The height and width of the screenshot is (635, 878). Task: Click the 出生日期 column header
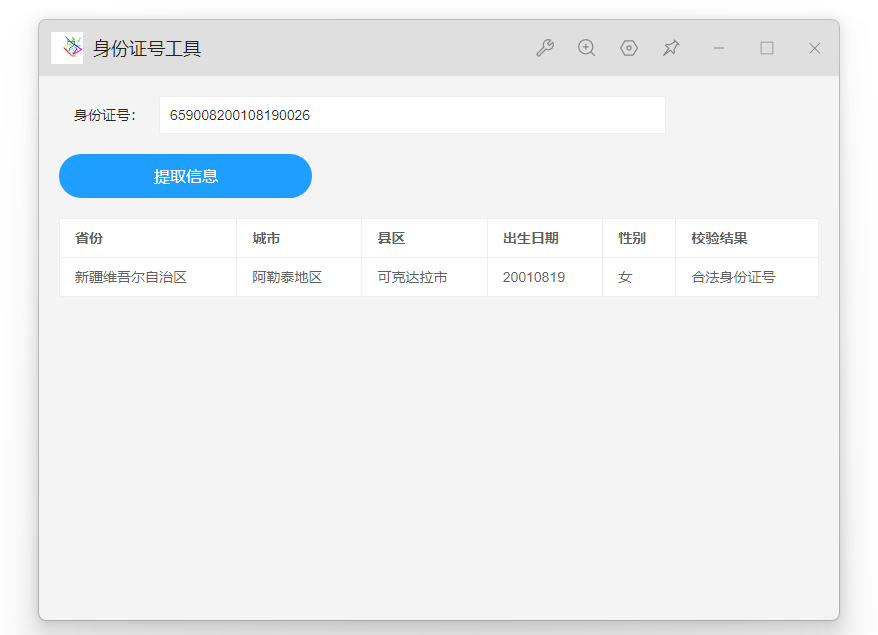545,239
